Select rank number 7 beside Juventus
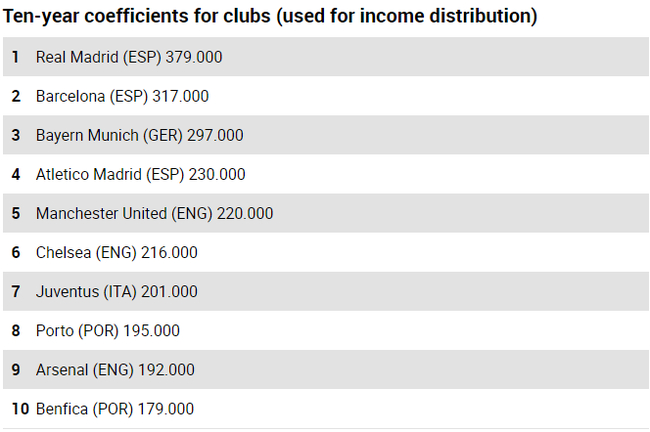The height and width of the screenshot is (432, 650). [15, 292]
